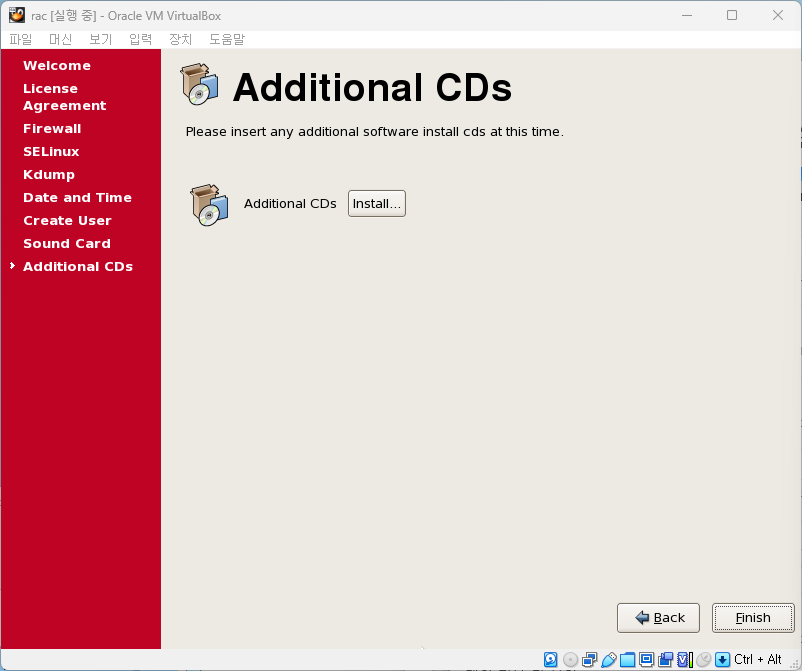The image size is (802, 671).
Task: Select License Agreement in the sidebar
Action: click(64, 97)
